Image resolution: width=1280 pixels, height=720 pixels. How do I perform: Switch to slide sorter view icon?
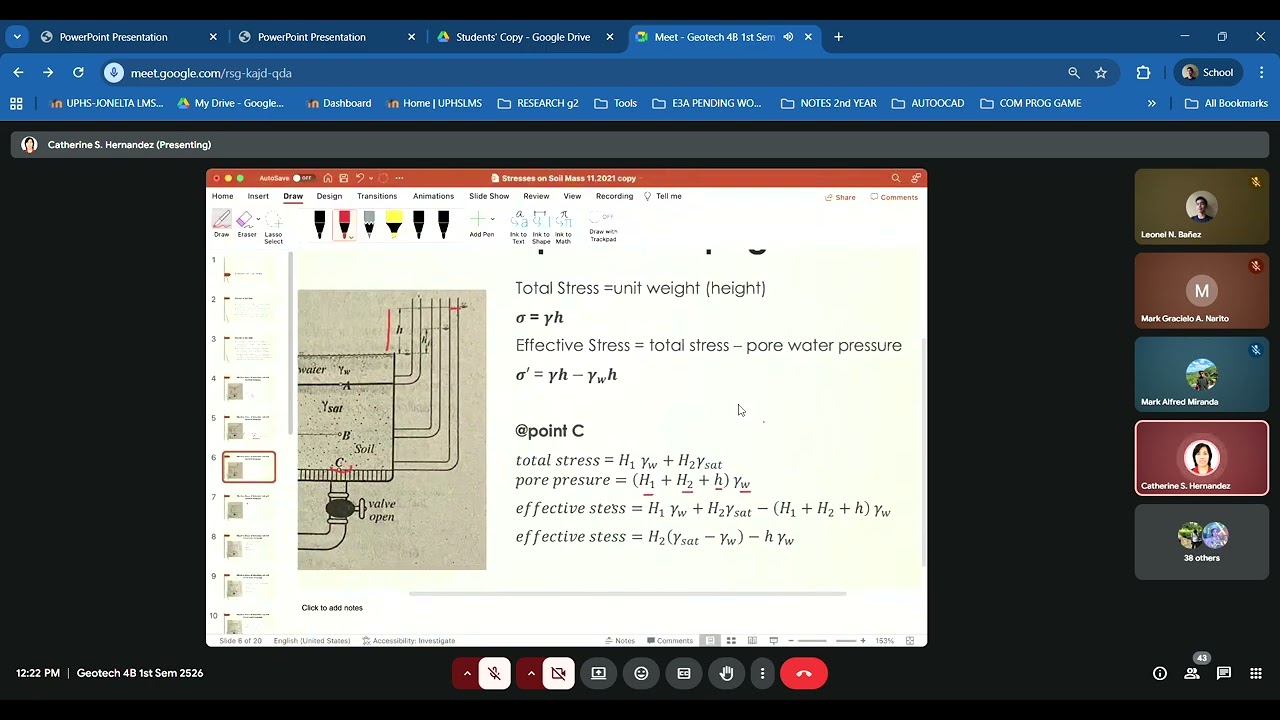(x=731, y=641)
